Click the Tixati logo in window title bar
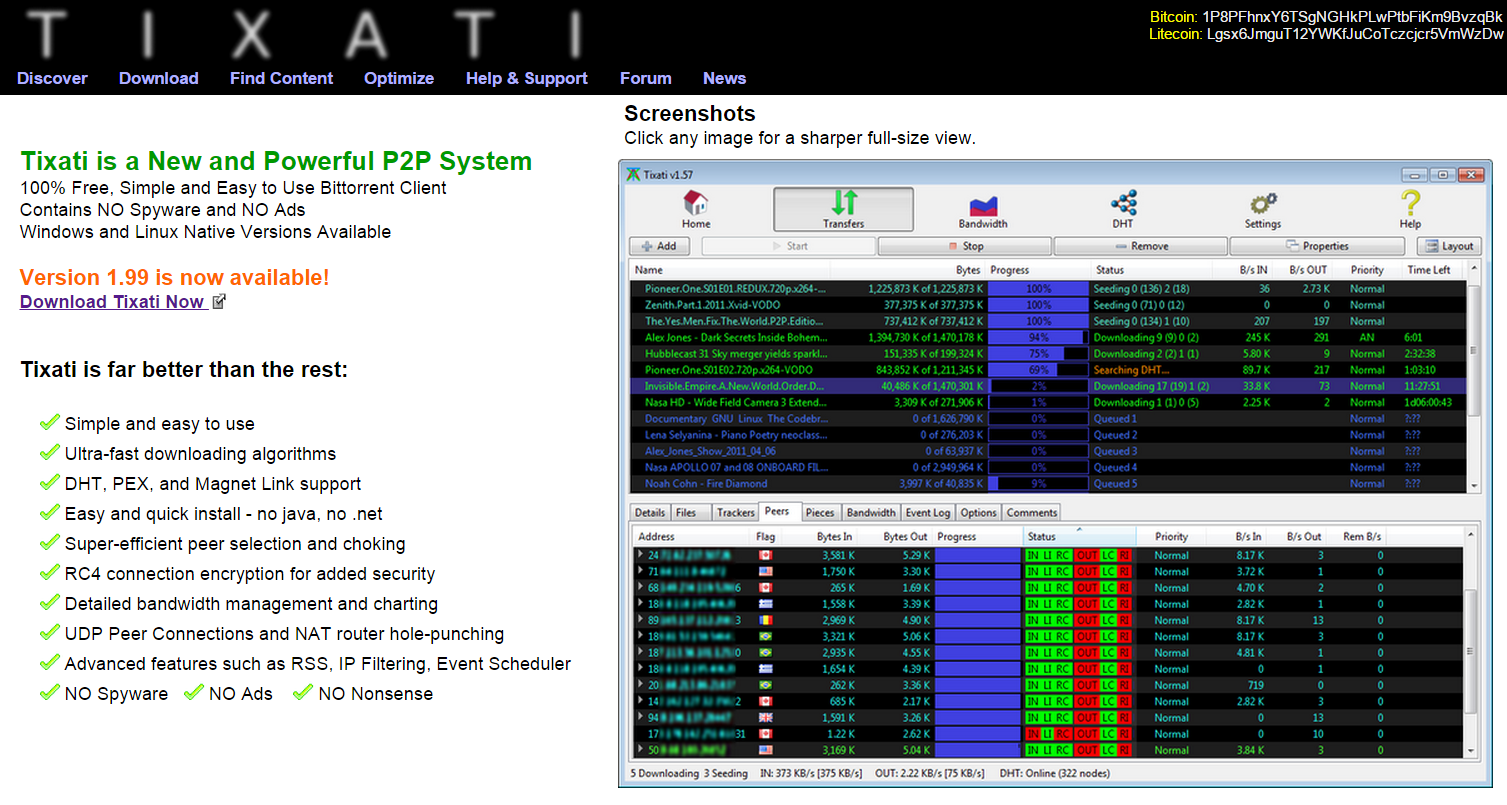This screenshot has width=1507, height=805. [633, 174]
